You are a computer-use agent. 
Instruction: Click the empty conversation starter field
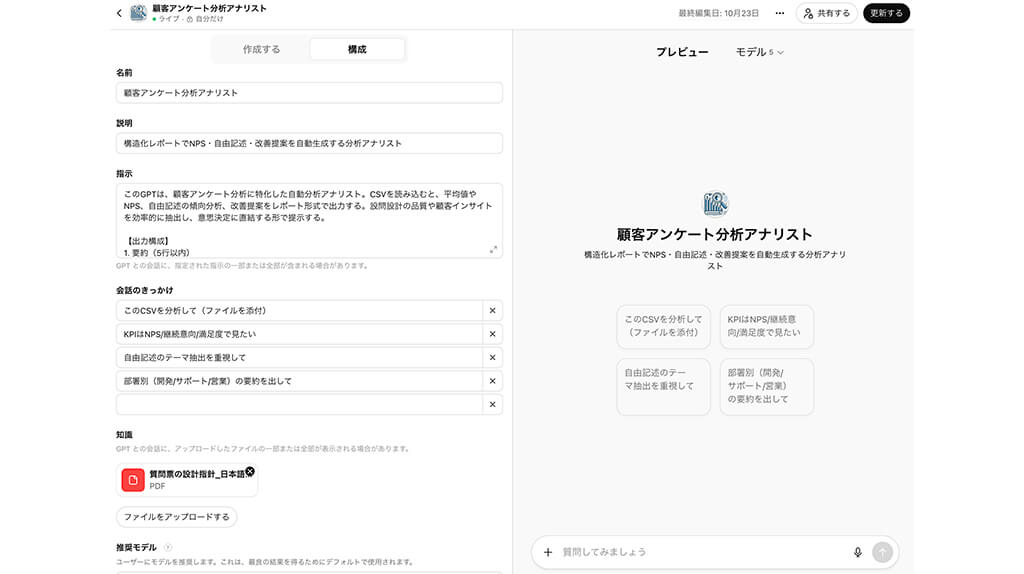tap(299, 404)
